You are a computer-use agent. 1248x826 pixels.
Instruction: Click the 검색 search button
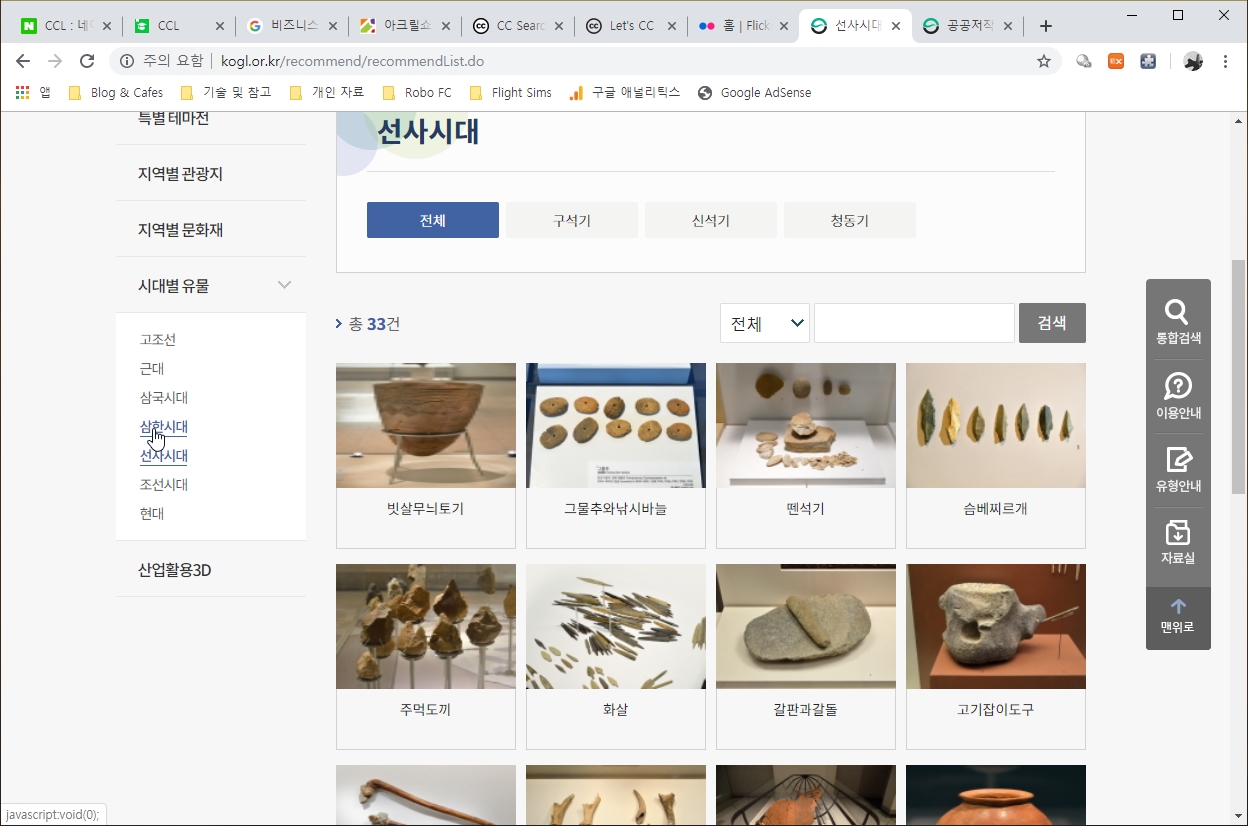(1052, 323)
